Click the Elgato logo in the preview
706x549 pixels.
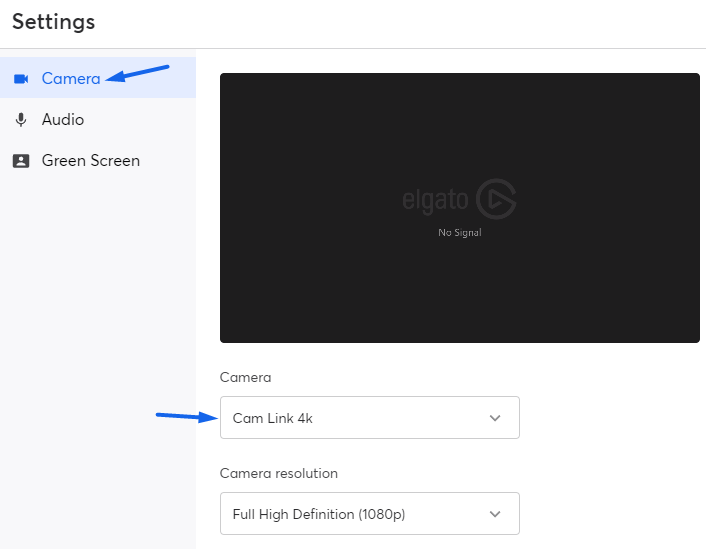pos(496,199)
